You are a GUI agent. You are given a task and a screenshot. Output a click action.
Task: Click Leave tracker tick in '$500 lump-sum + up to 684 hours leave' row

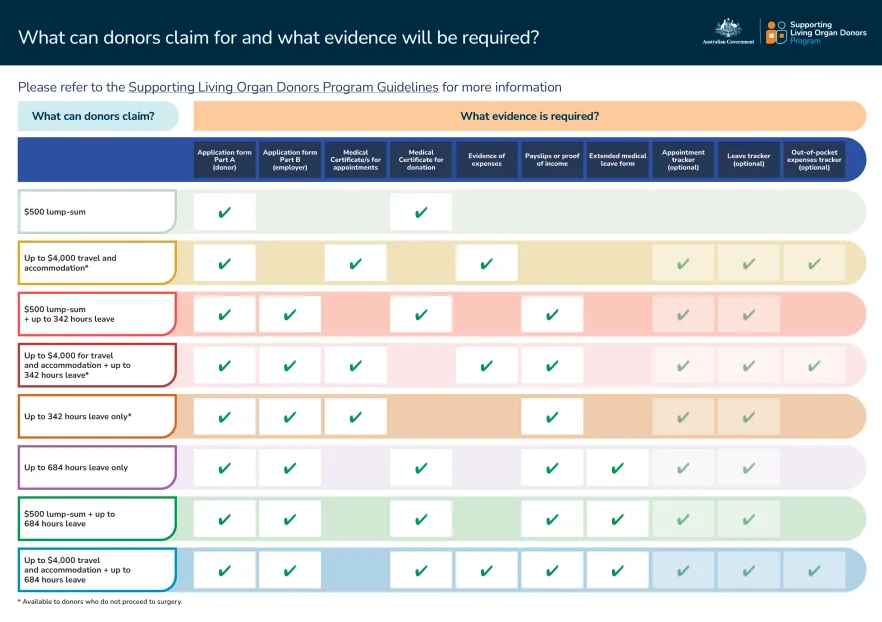click(748, 519)
